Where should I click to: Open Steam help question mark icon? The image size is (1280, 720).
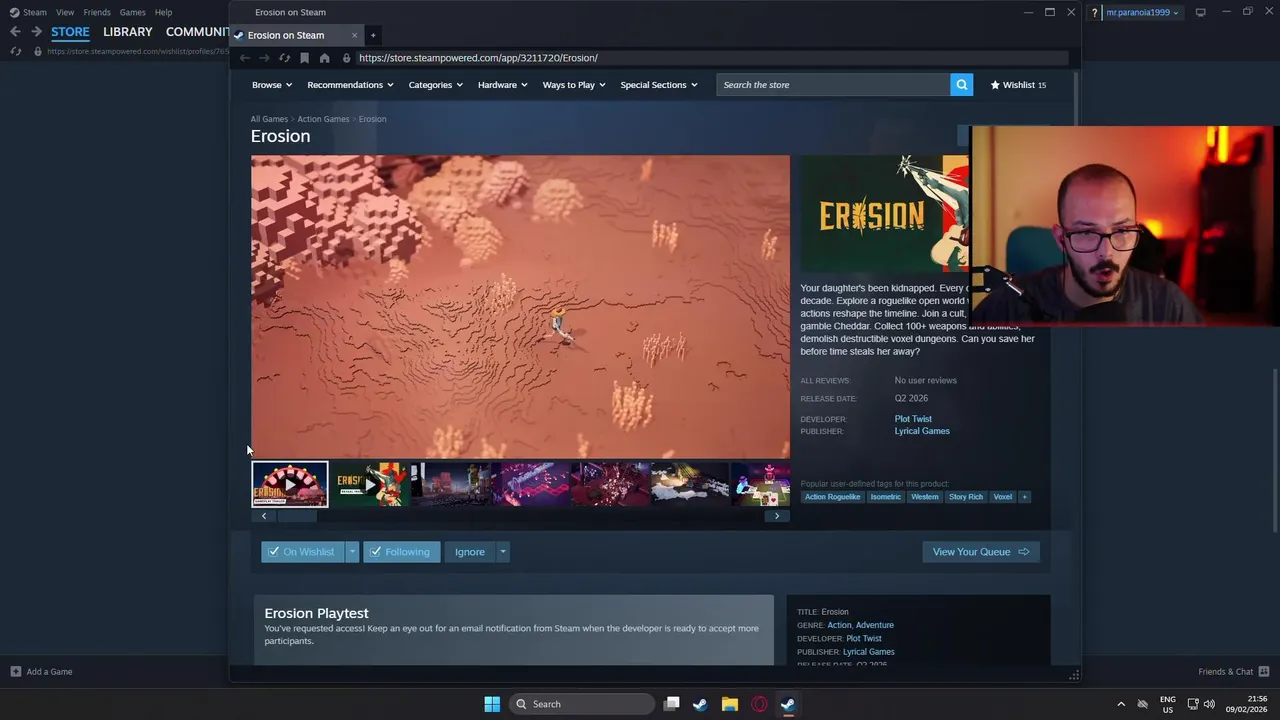point(1094,12)
